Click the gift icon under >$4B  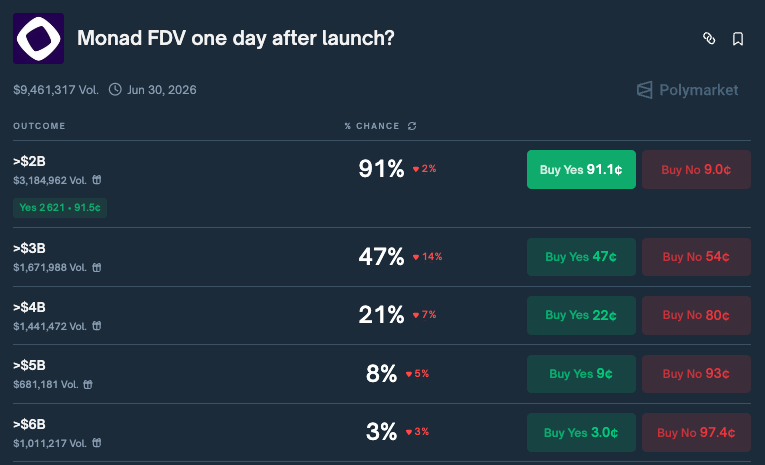click(x=96, y=327)
